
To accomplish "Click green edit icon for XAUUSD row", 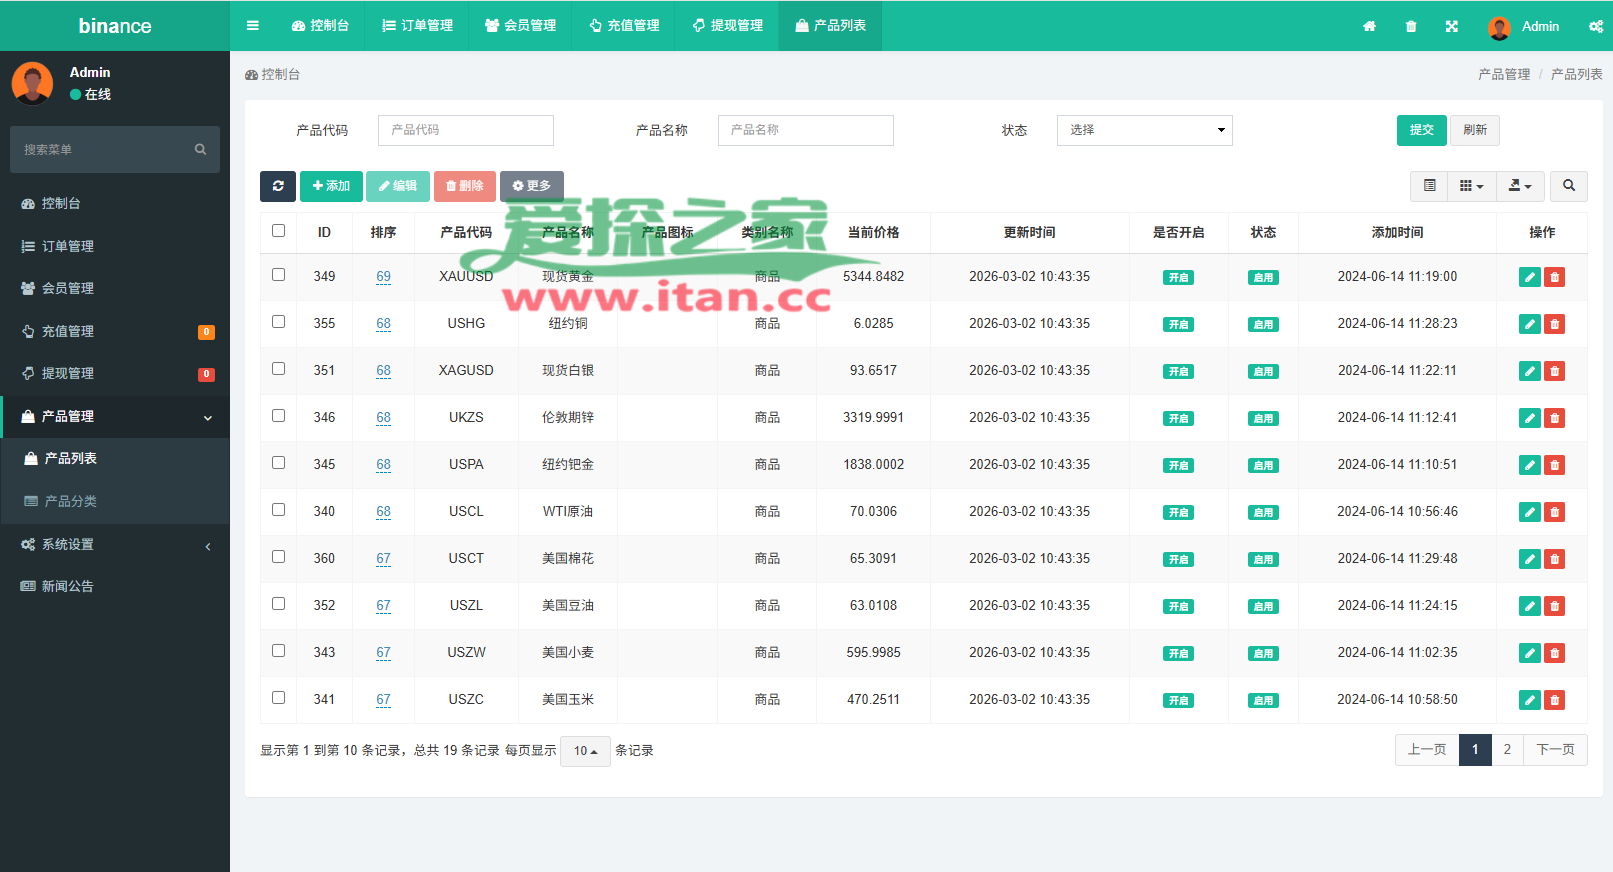I will point(1529,277).
